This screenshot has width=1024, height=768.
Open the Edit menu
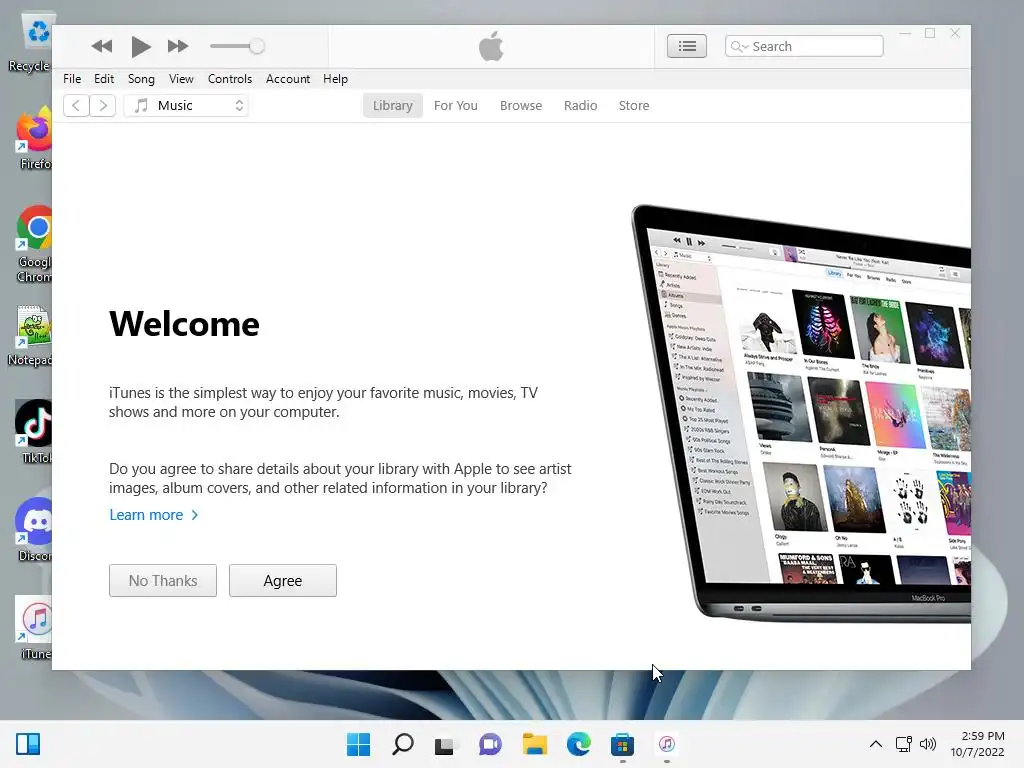tap(104, 79)
